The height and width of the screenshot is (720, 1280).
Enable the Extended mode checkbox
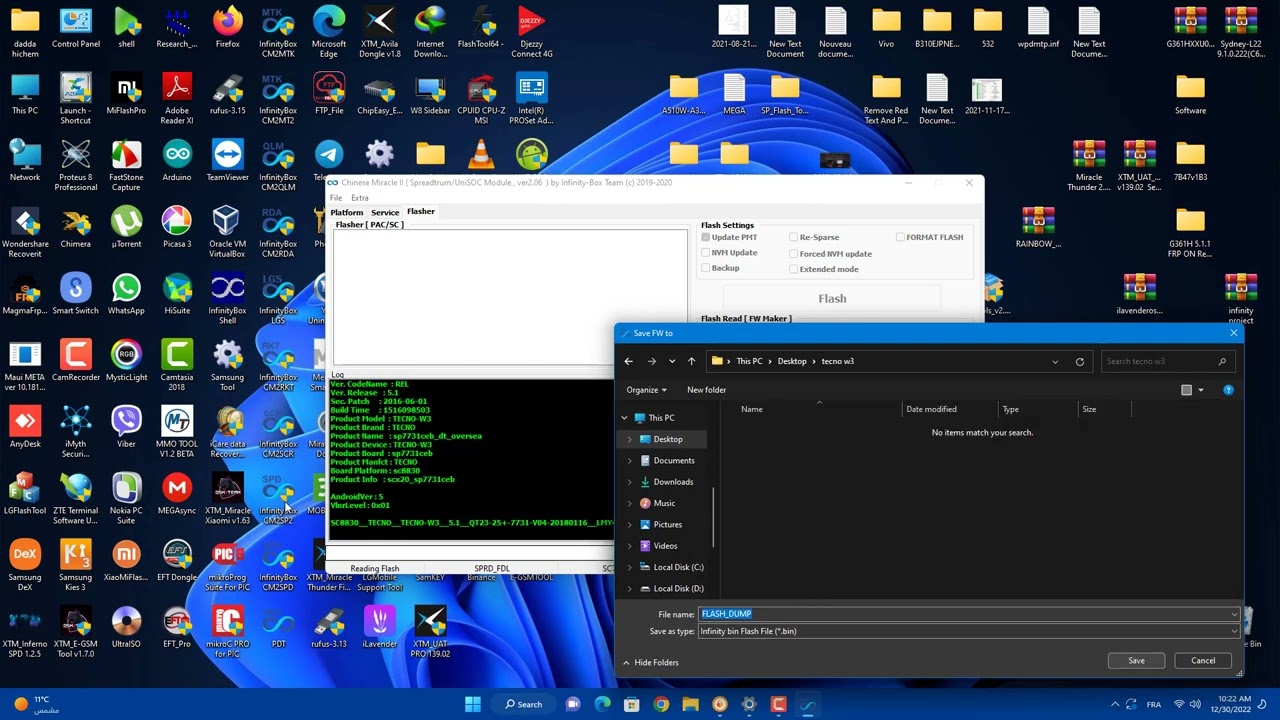[794, 269]
